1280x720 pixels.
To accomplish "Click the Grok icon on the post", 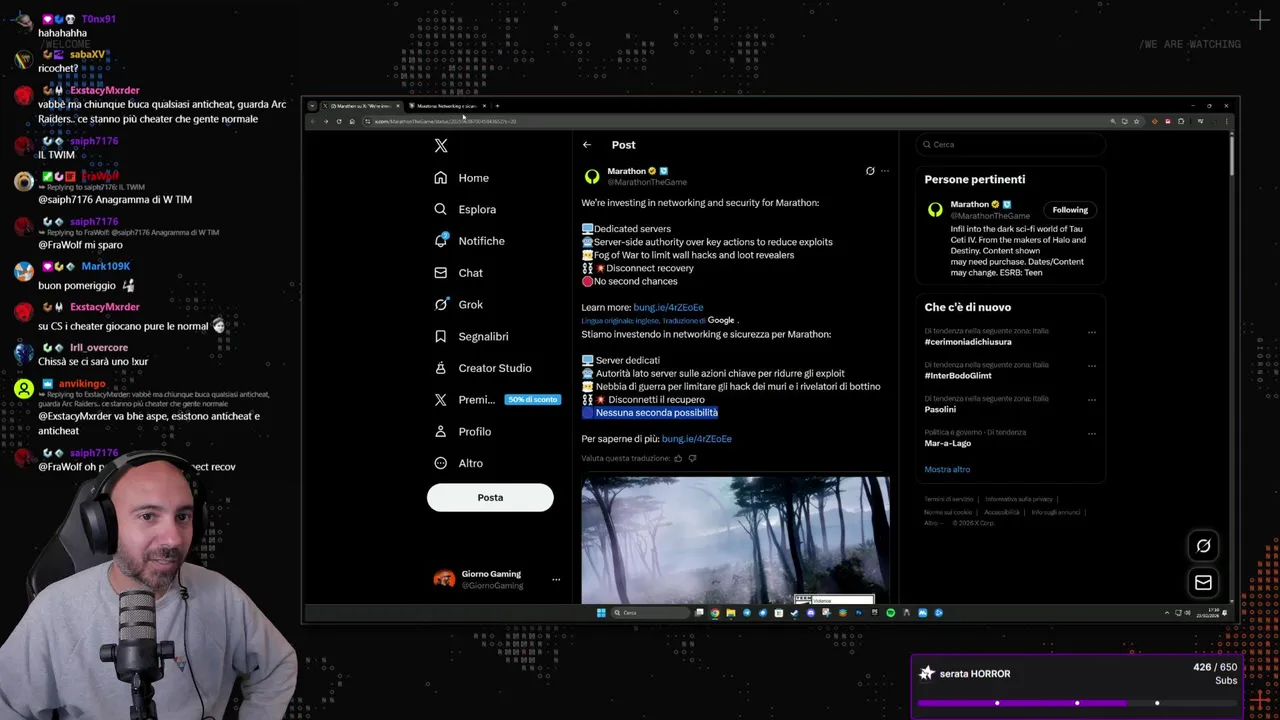I will (870, 171).
